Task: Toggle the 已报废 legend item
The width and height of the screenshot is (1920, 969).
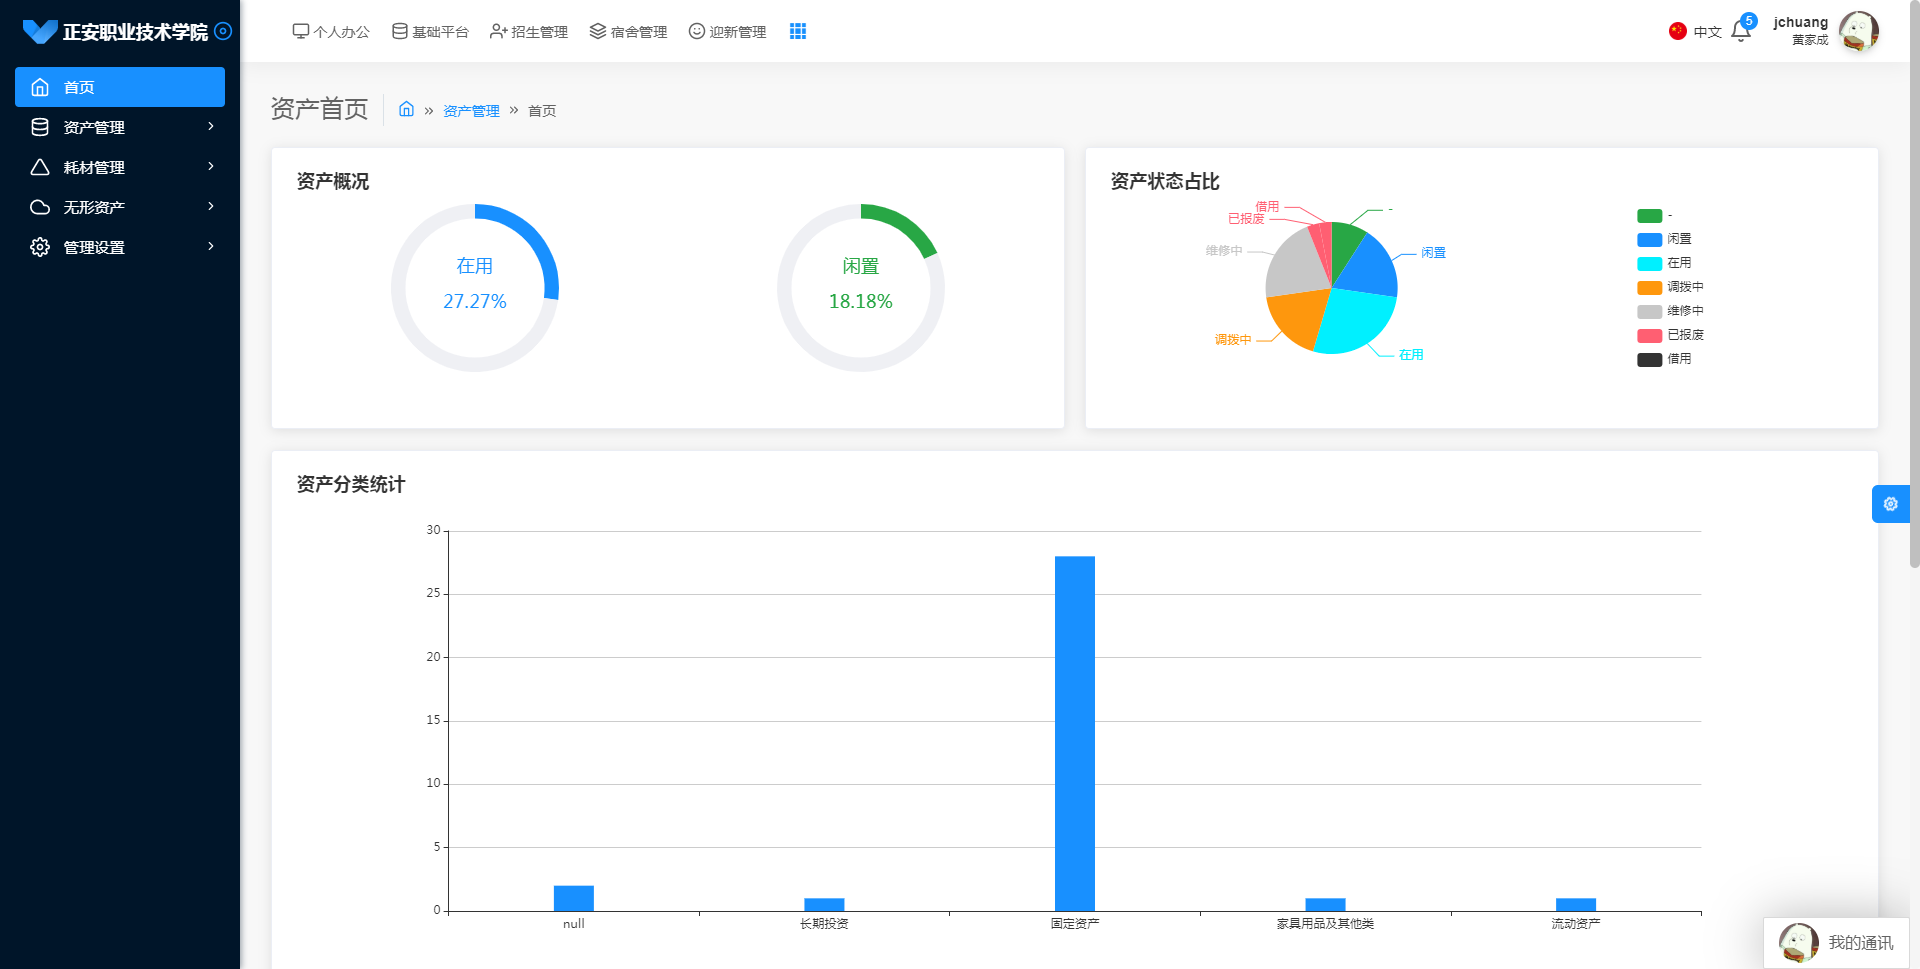Action: click(x=1670, y=336)
